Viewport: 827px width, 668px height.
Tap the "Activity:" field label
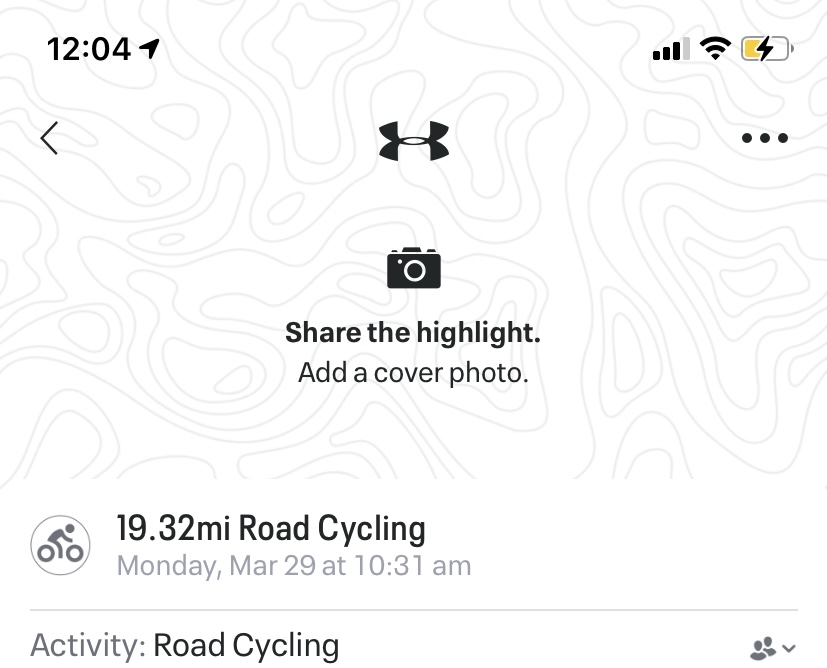pos(88,645)
